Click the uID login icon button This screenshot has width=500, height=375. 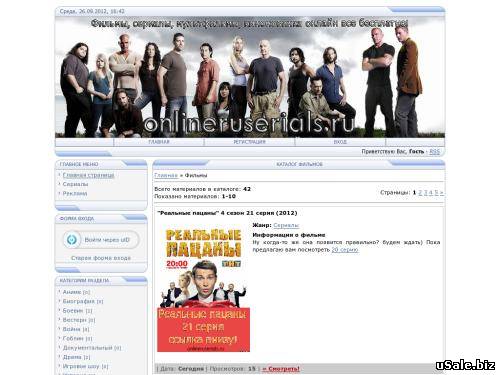pos(72,239)
